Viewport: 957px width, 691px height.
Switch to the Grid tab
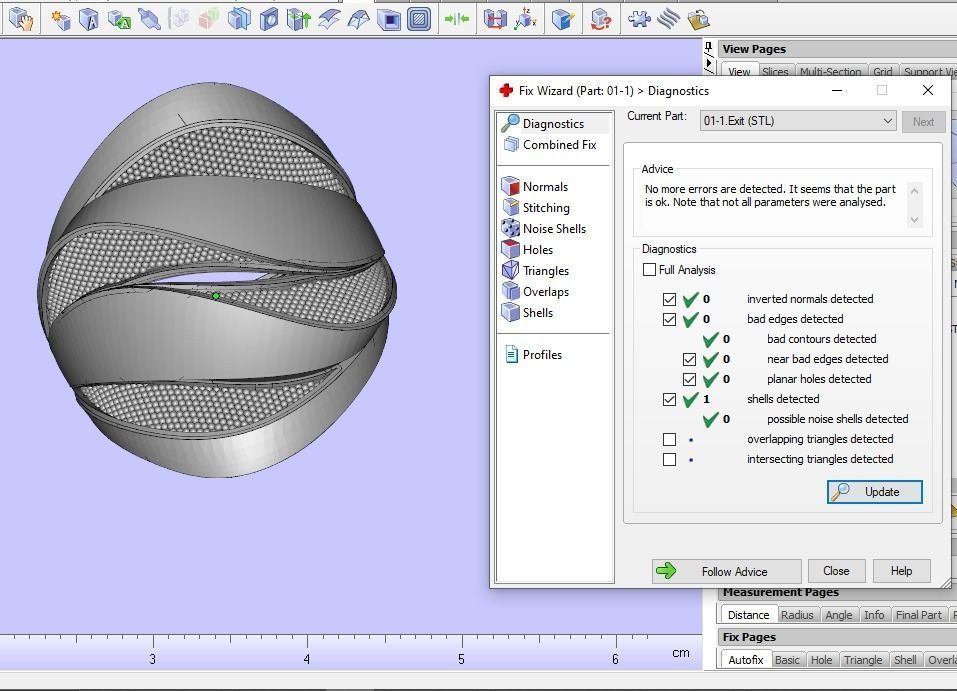click(x=883, y=71)
